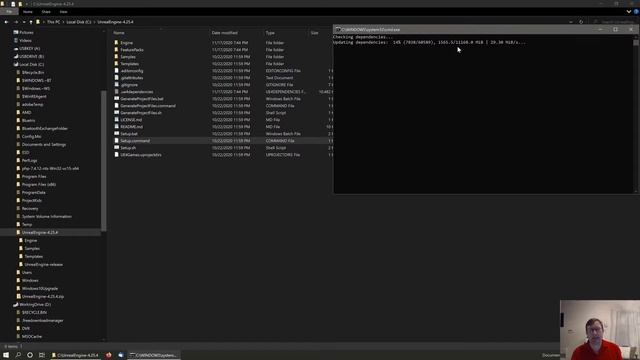
Task: Go back in Explorer navigation
Action: coord(7,22)
